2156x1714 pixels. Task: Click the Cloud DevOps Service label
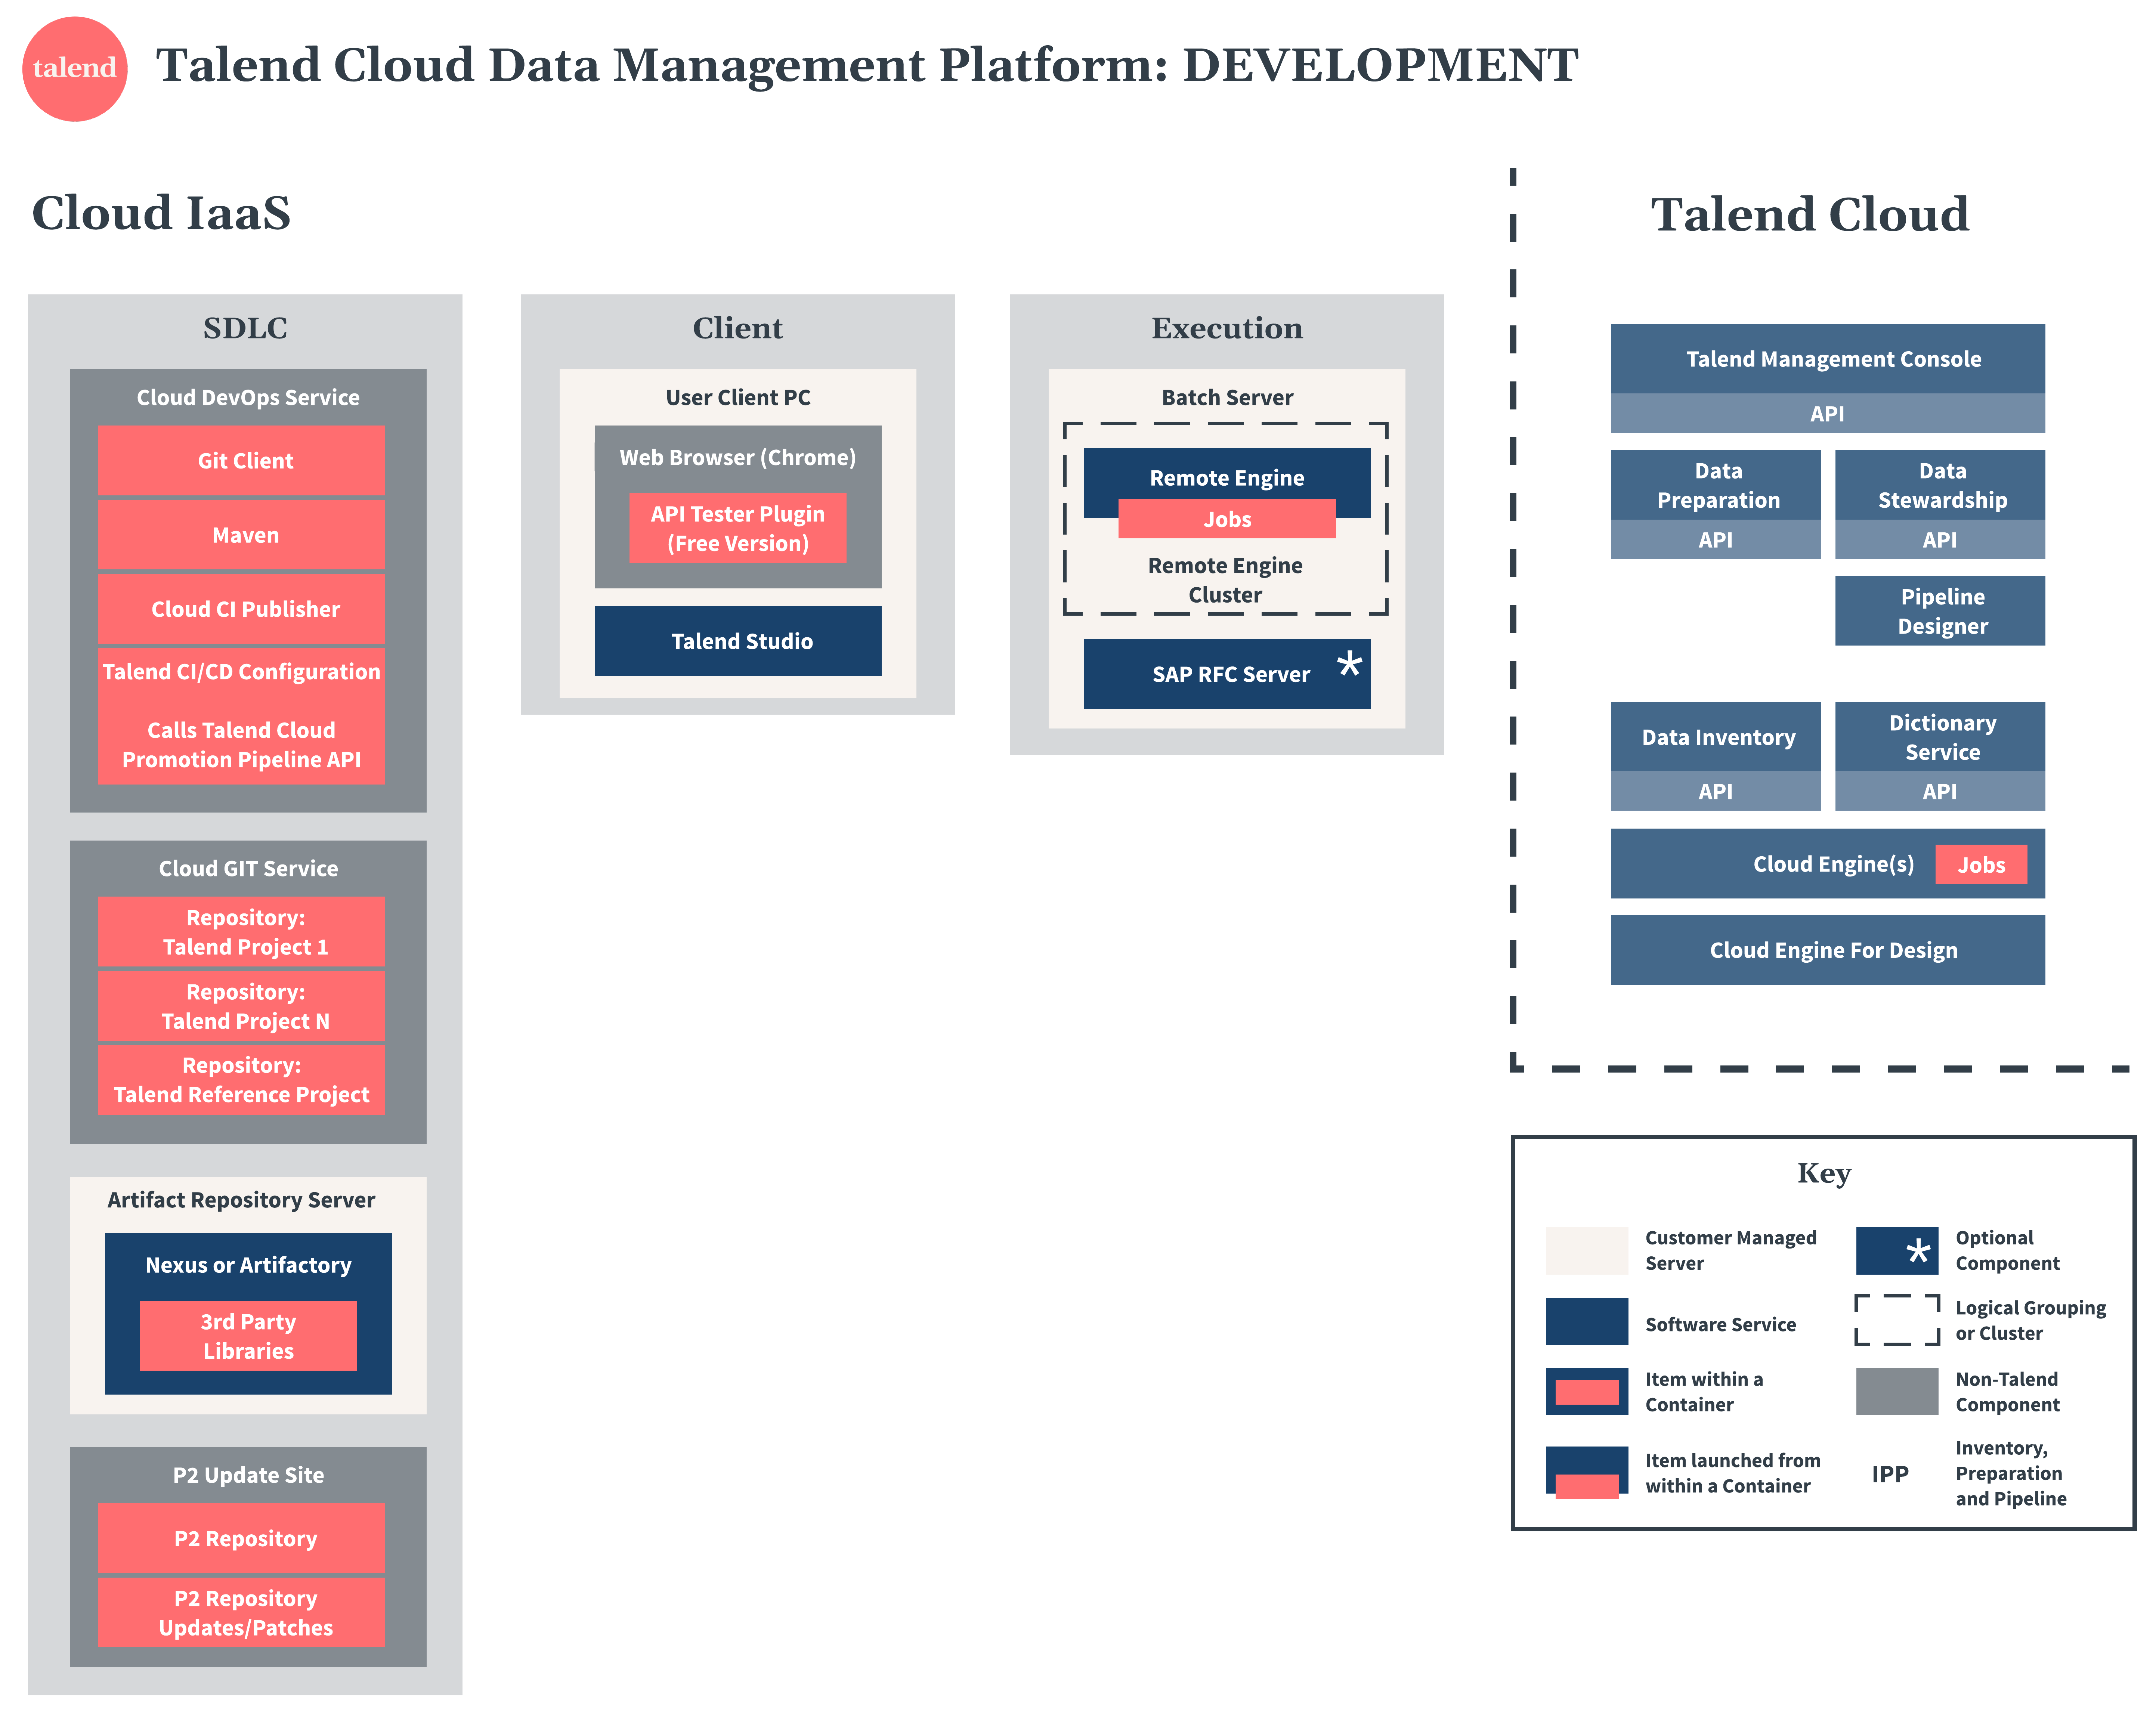click(248, 397)
